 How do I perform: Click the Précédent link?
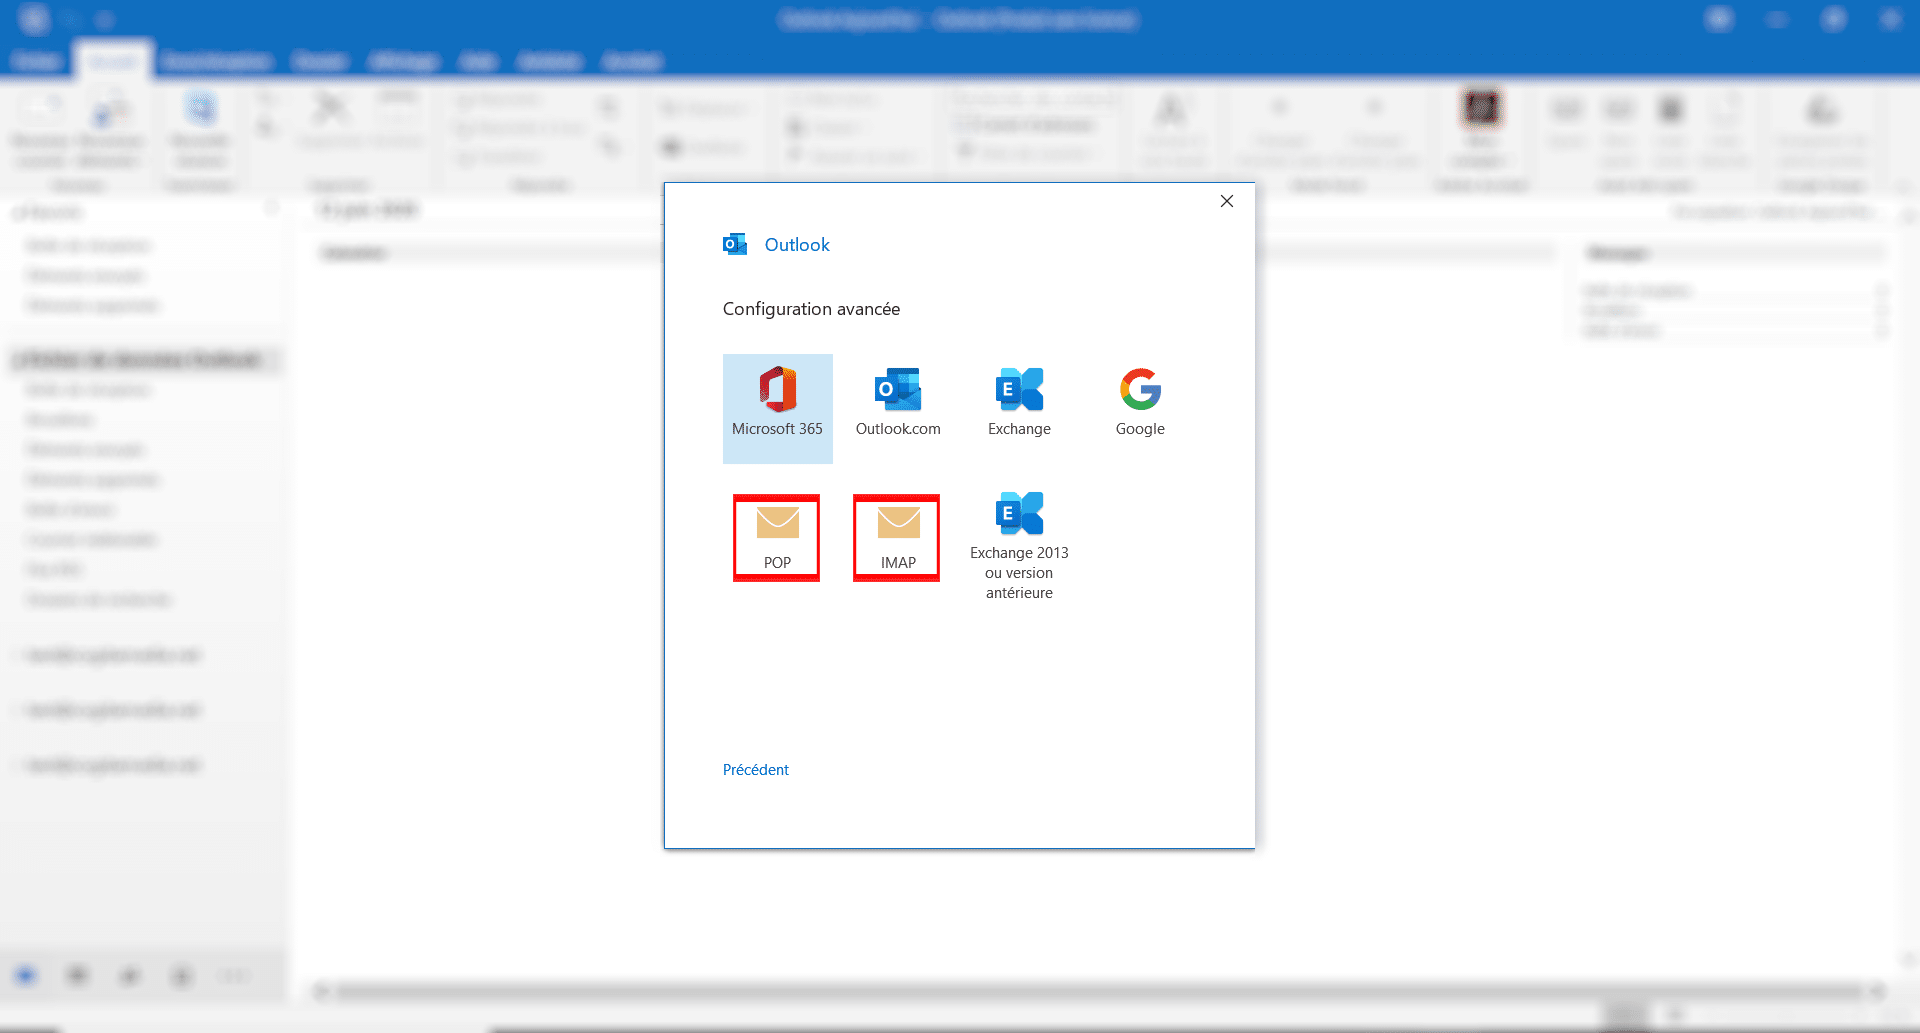pyautogui.click(x=756, y=770)
